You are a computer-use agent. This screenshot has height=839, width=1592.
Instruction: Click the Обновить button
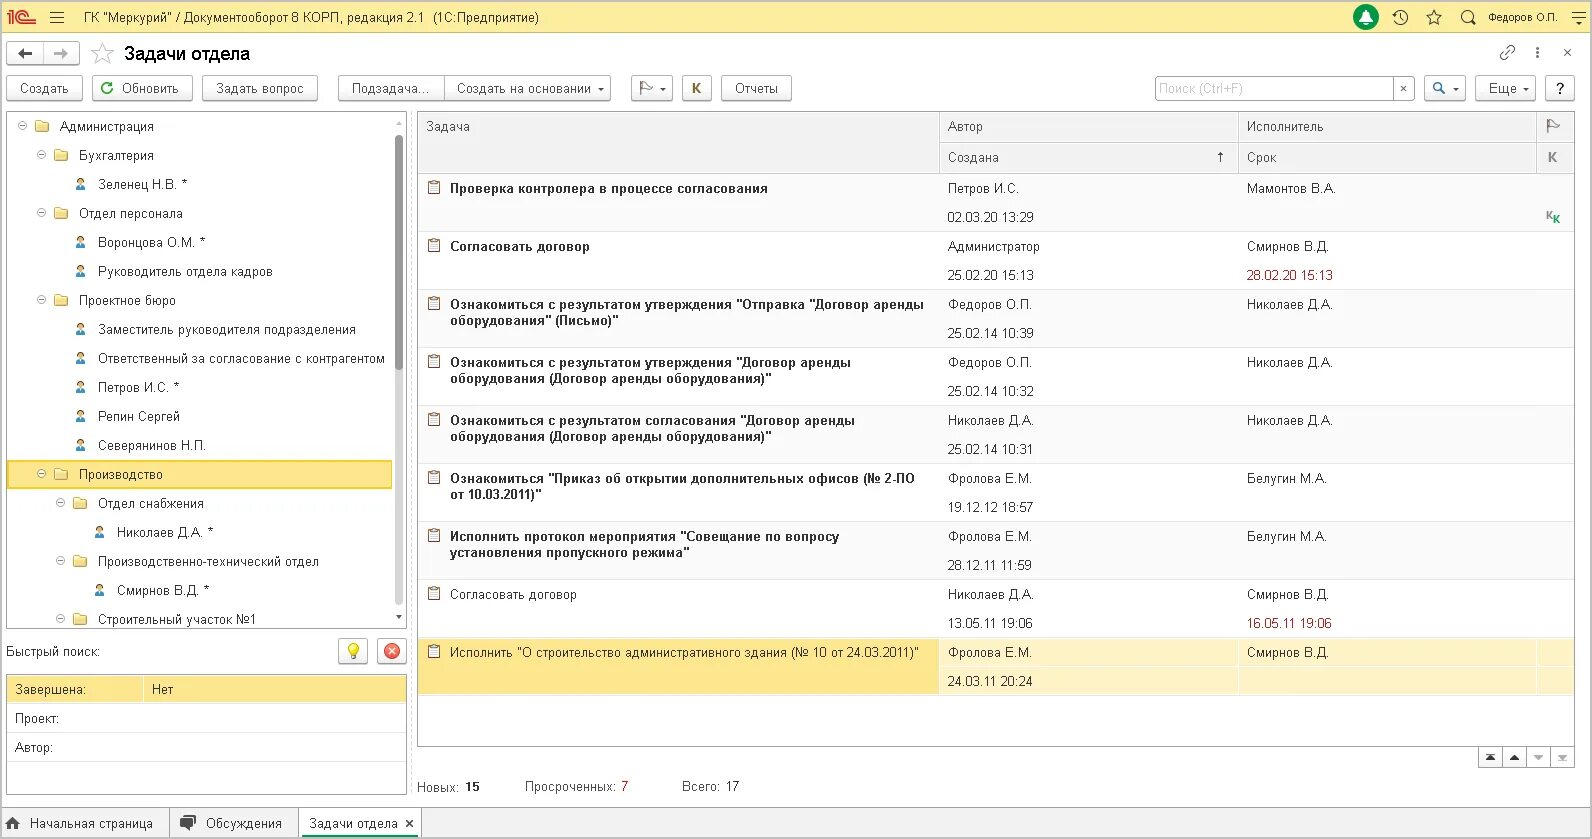[x=140, y=88]
